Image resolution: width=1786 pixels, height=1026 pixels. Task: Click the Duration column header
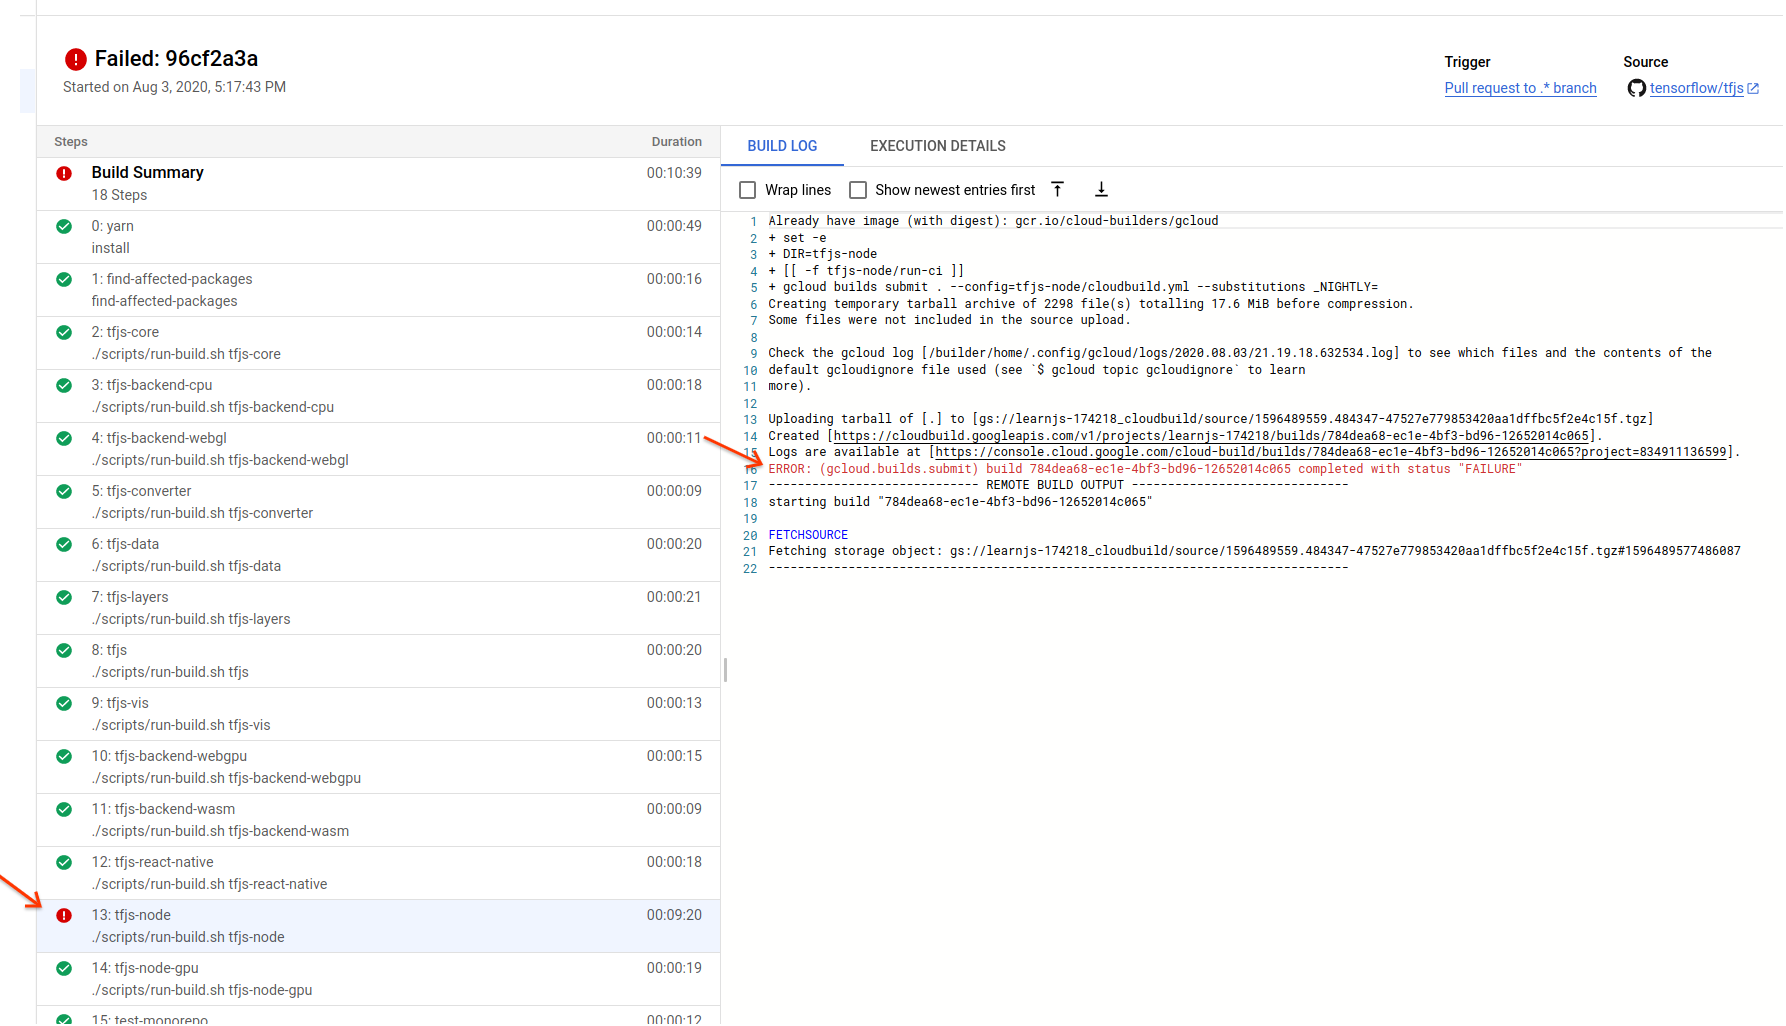point(677,142)
